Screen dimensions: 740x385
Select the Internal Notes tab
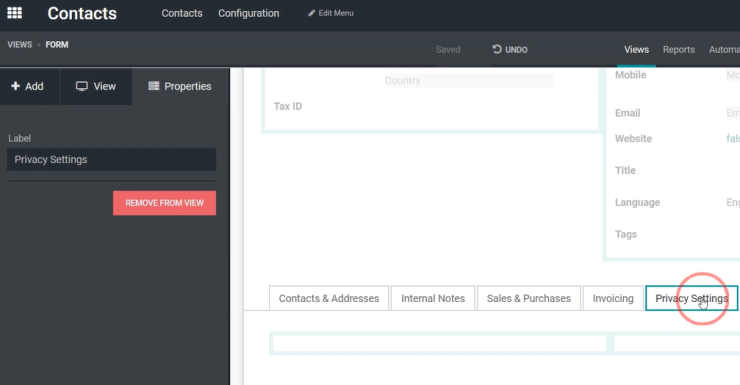coord(433,298)
